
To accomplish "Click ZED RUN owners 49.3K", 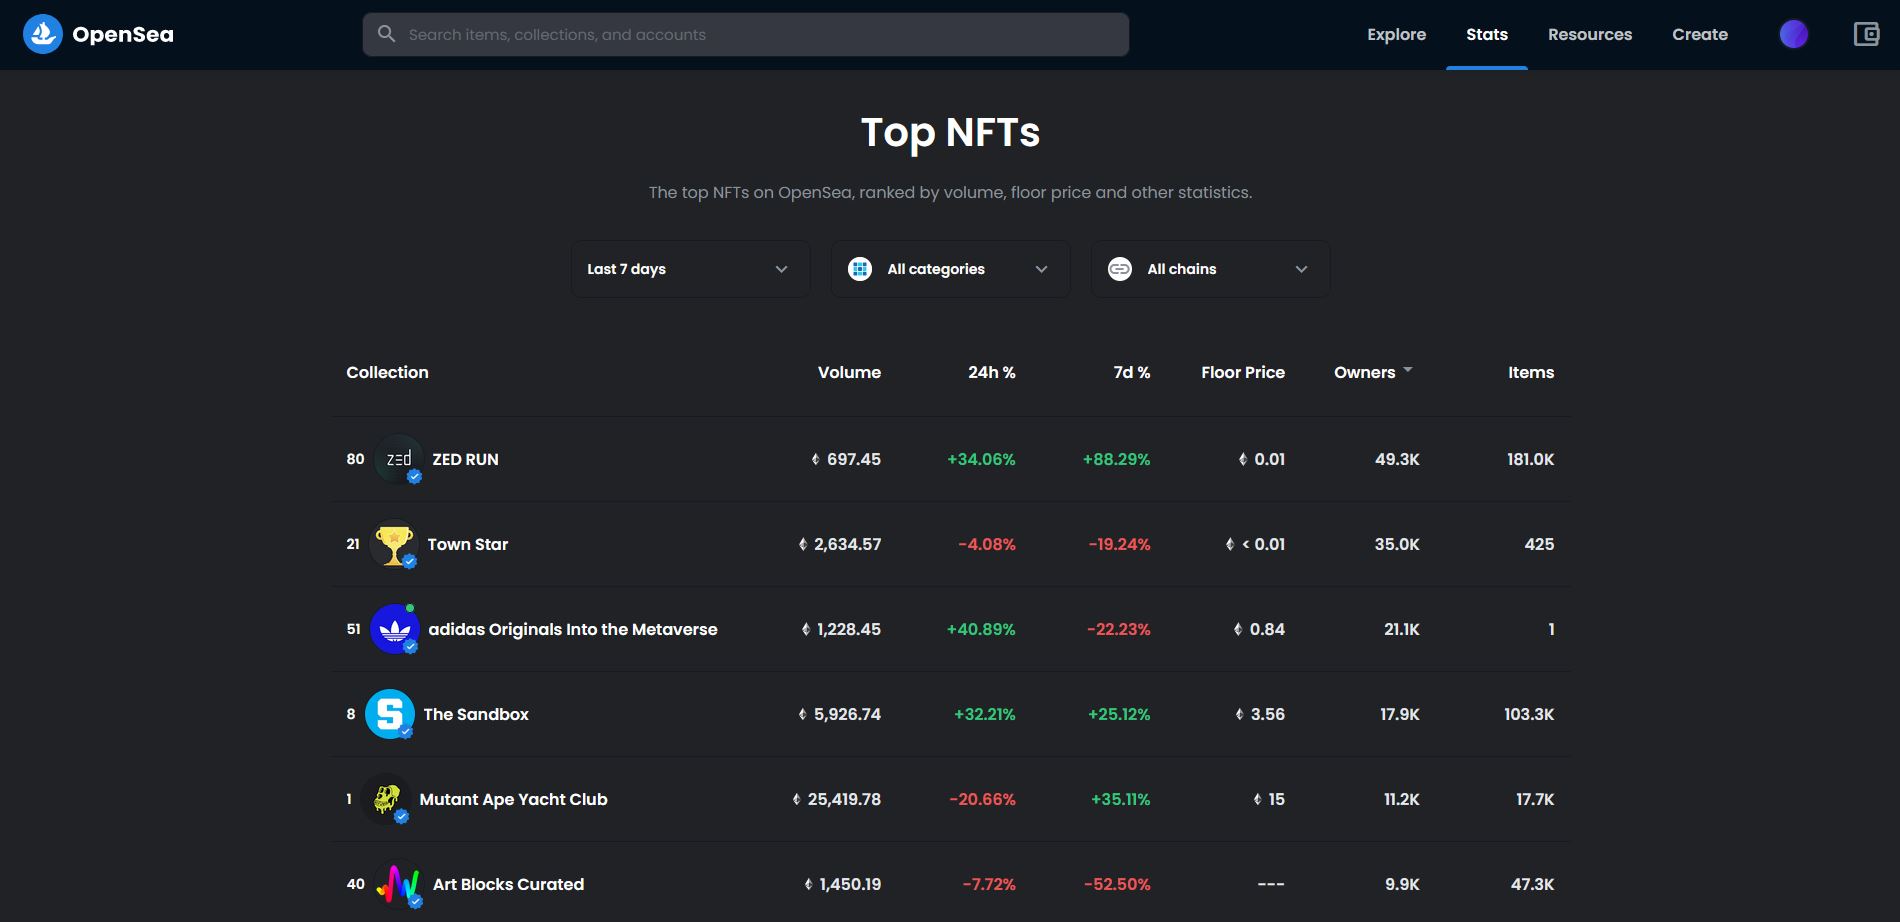I will coord(1397,459).
